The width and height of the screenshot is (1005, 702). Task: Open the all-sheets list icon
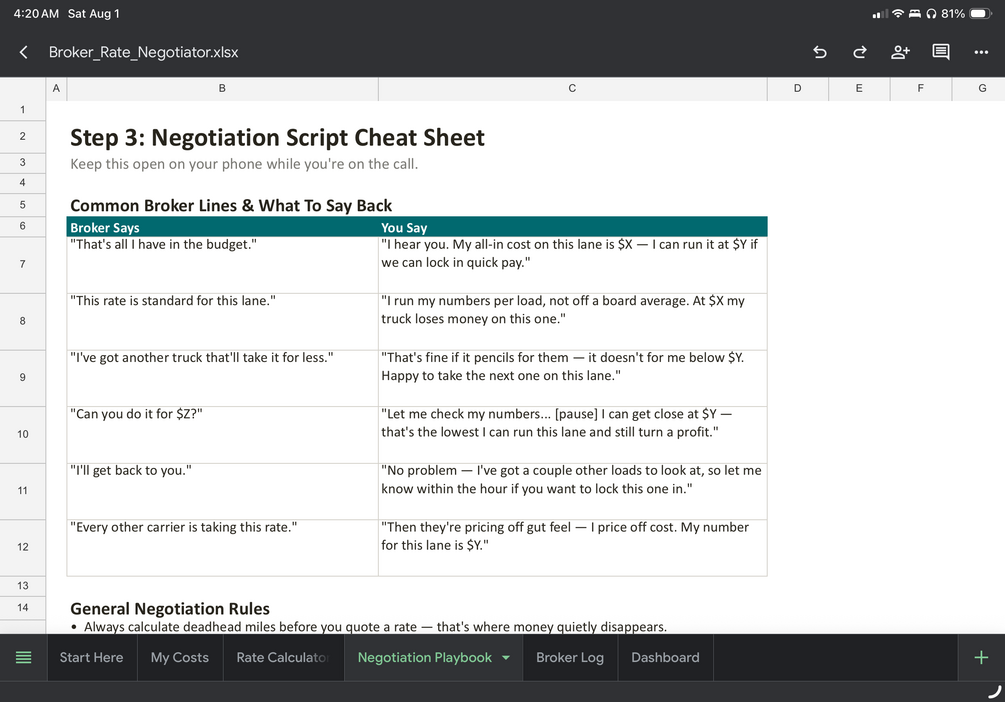(23, 657)
